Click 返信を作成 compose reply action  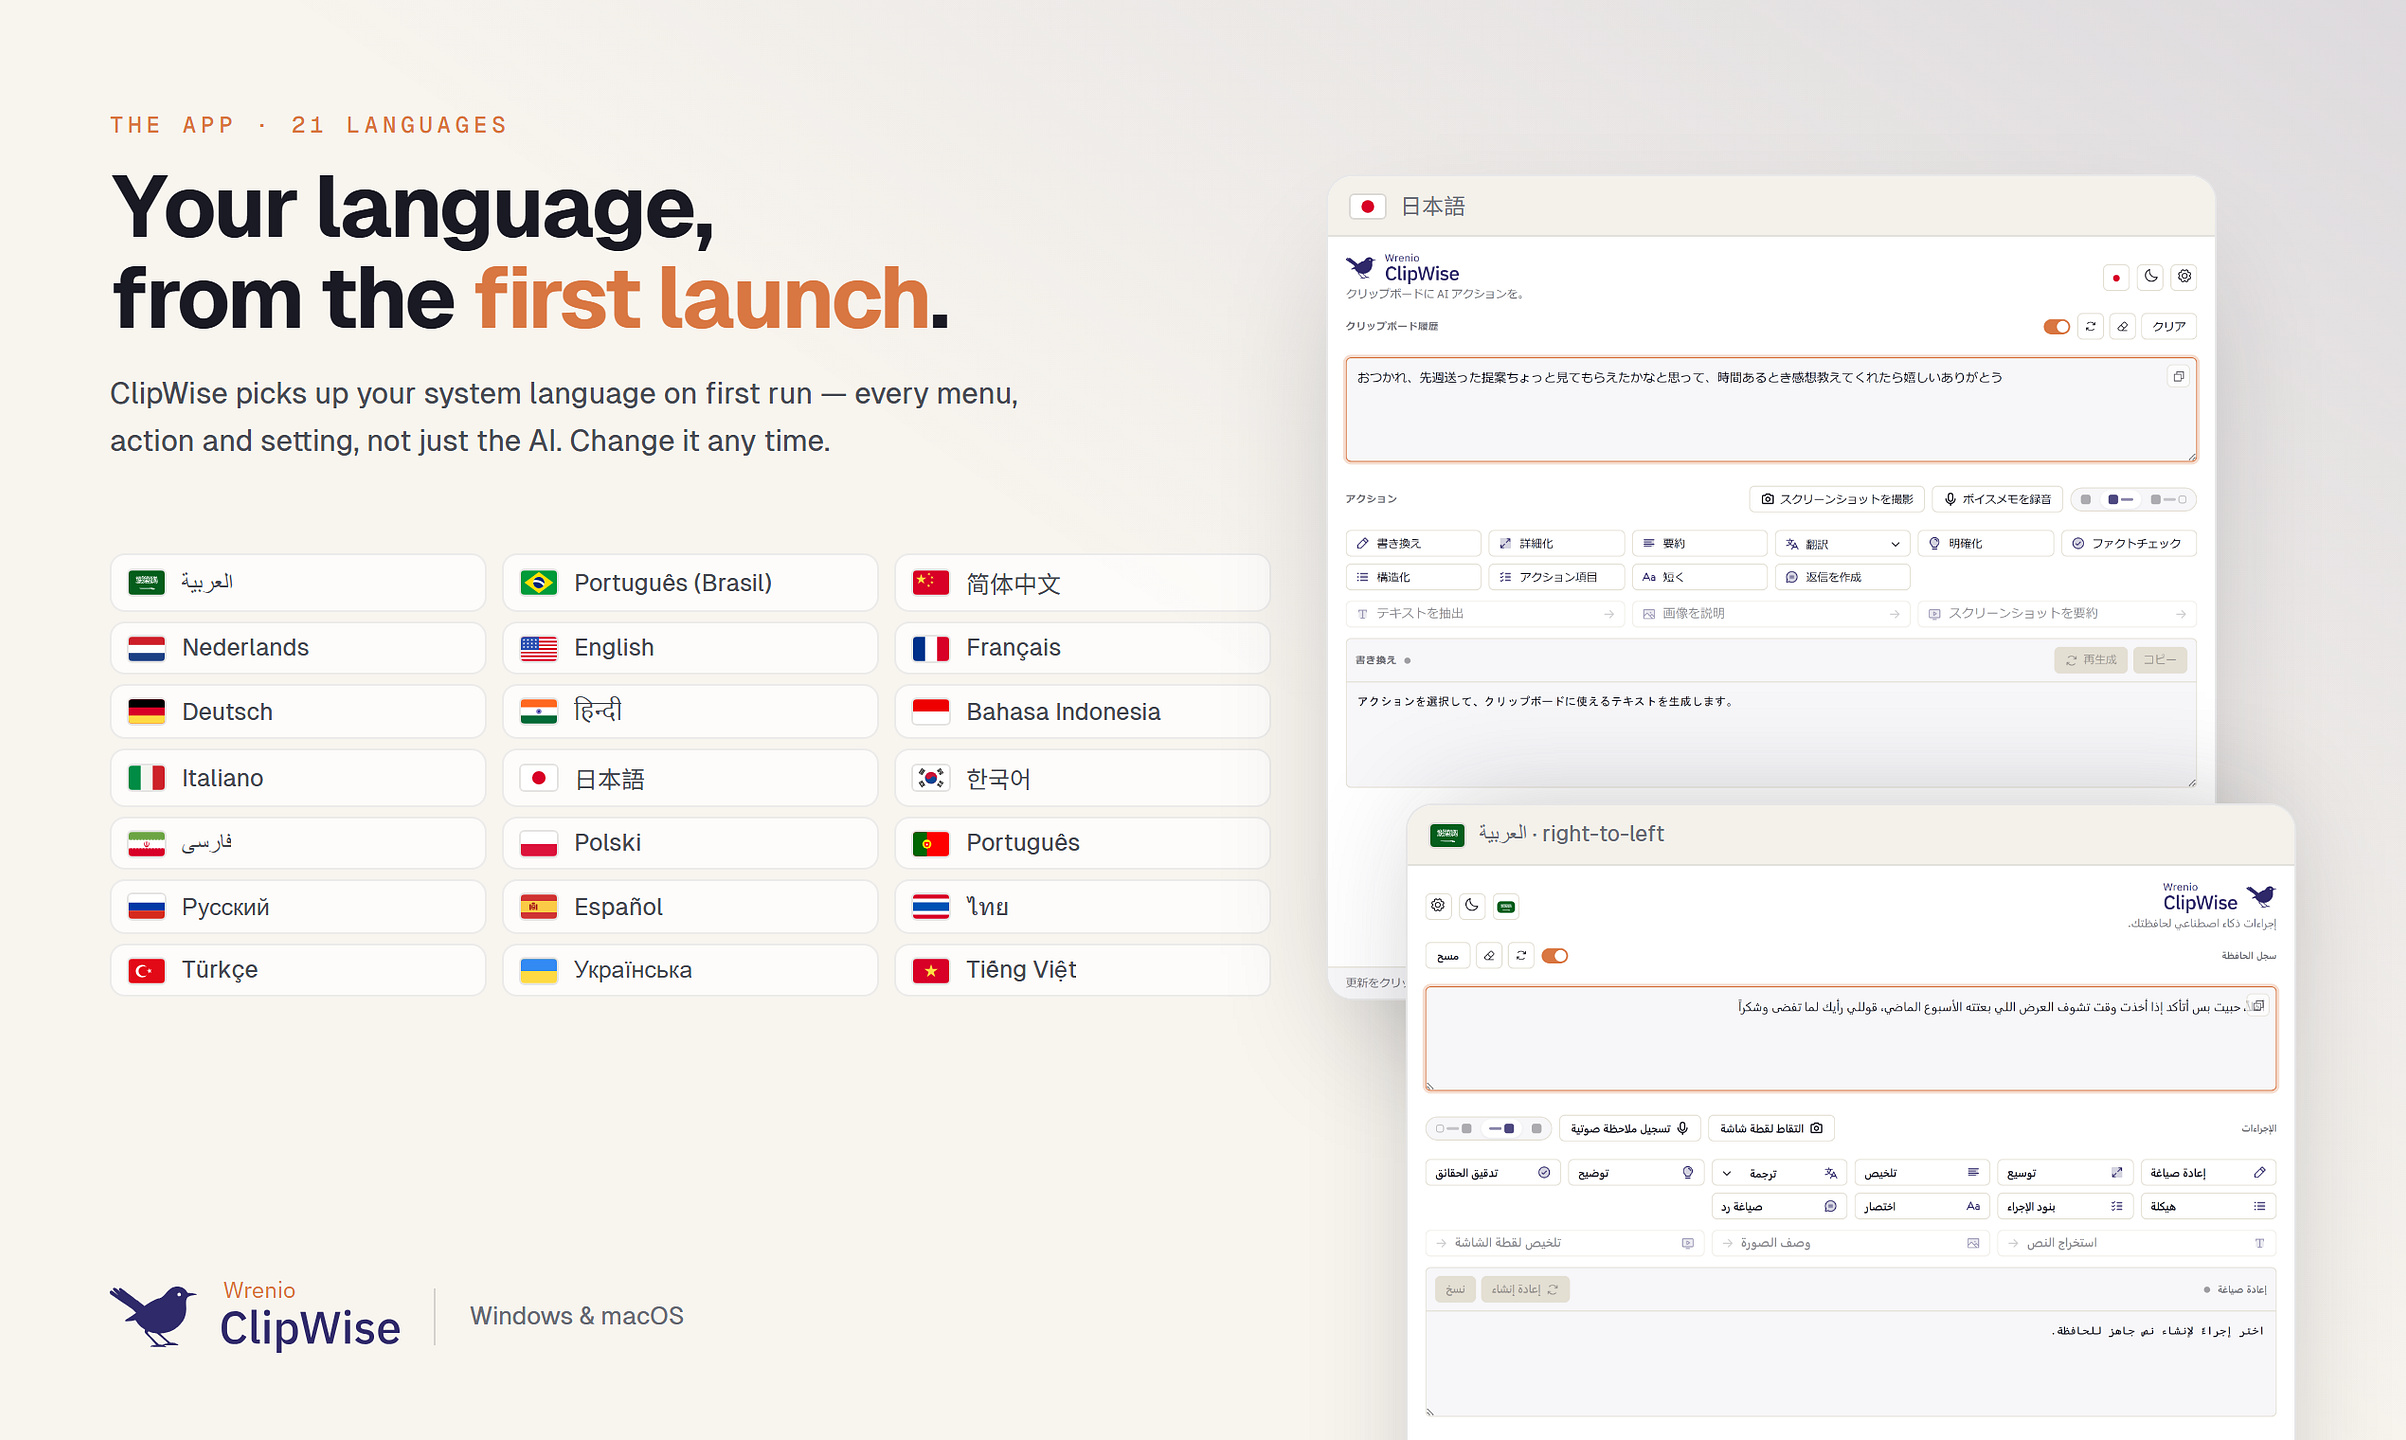(1842, 577)
